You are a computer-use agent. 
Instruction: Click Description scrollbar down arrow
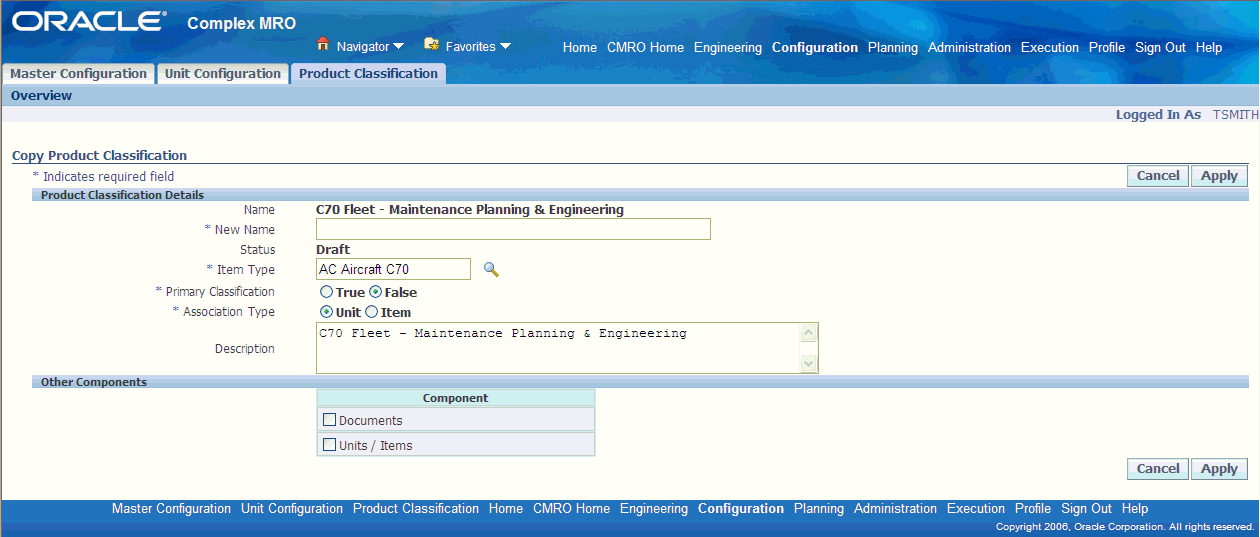coord(809,364)
